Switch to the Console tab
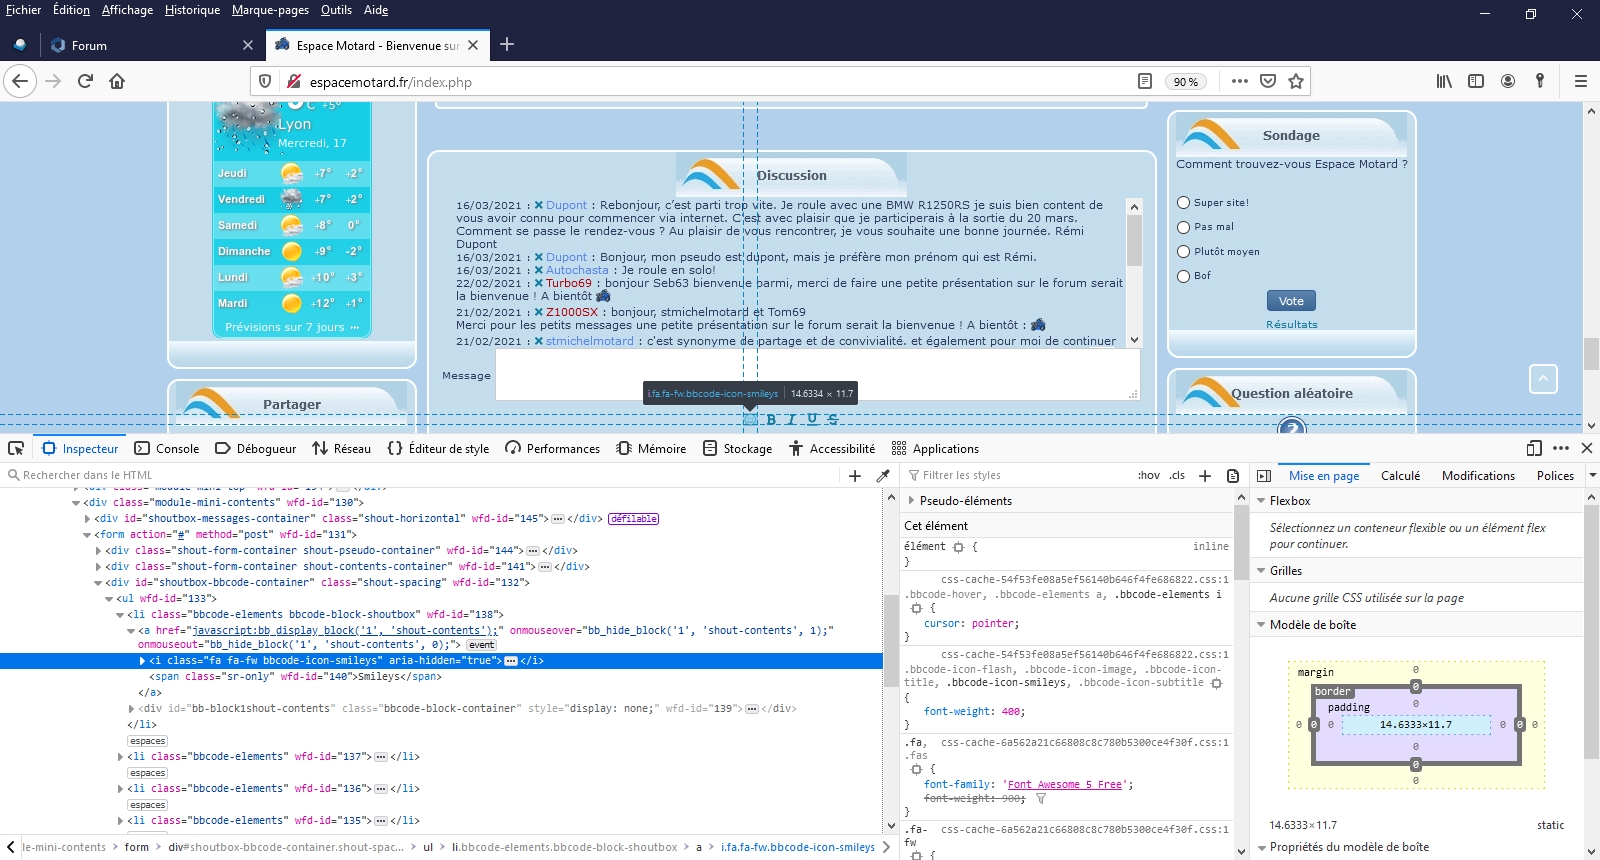The height and width of the screenshot is (860, 1600). pyautogui.click(x=167, y=449)
